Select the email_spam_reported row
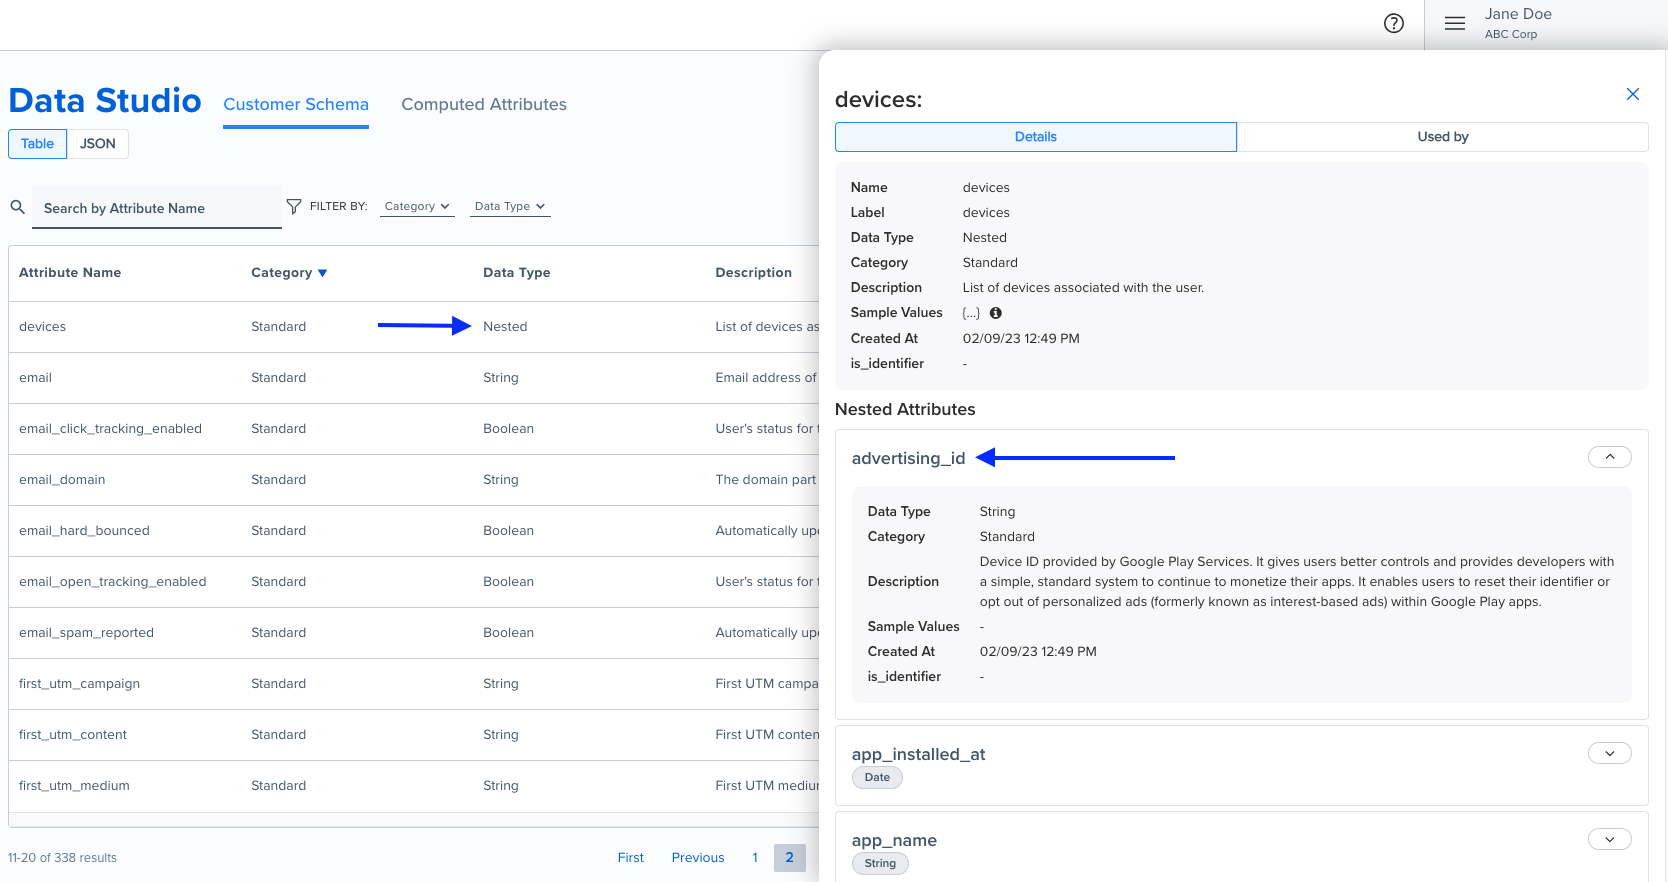The width and height of the screenshot is (1668, 882). (414, 633)
